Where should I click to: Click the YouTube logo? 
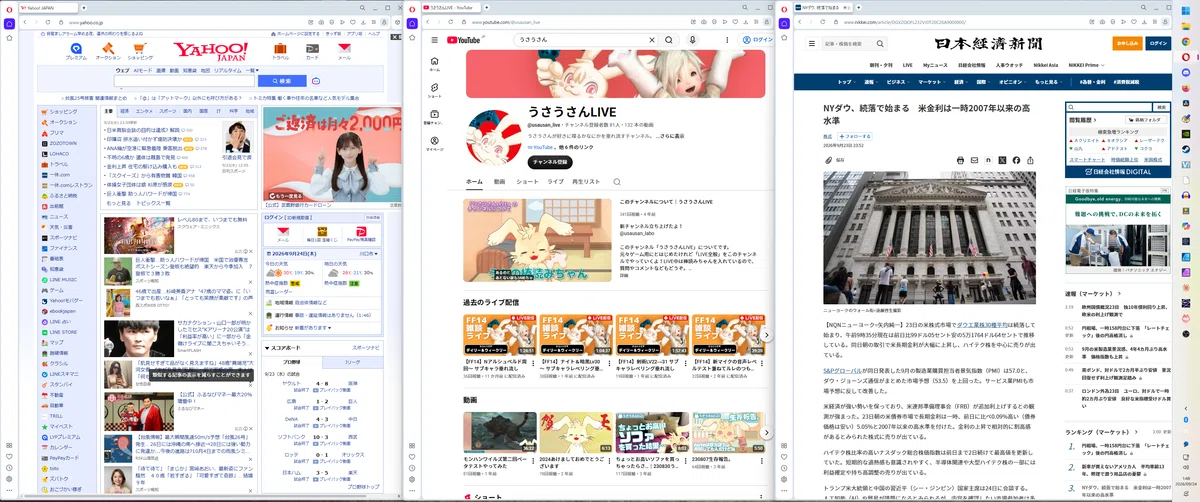[464, 40]
